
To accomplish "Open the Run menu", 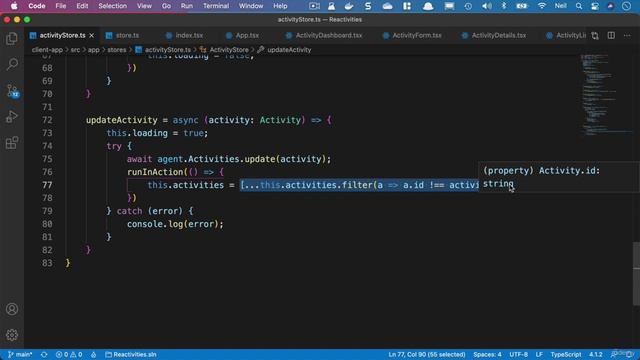I will point(187,6).
